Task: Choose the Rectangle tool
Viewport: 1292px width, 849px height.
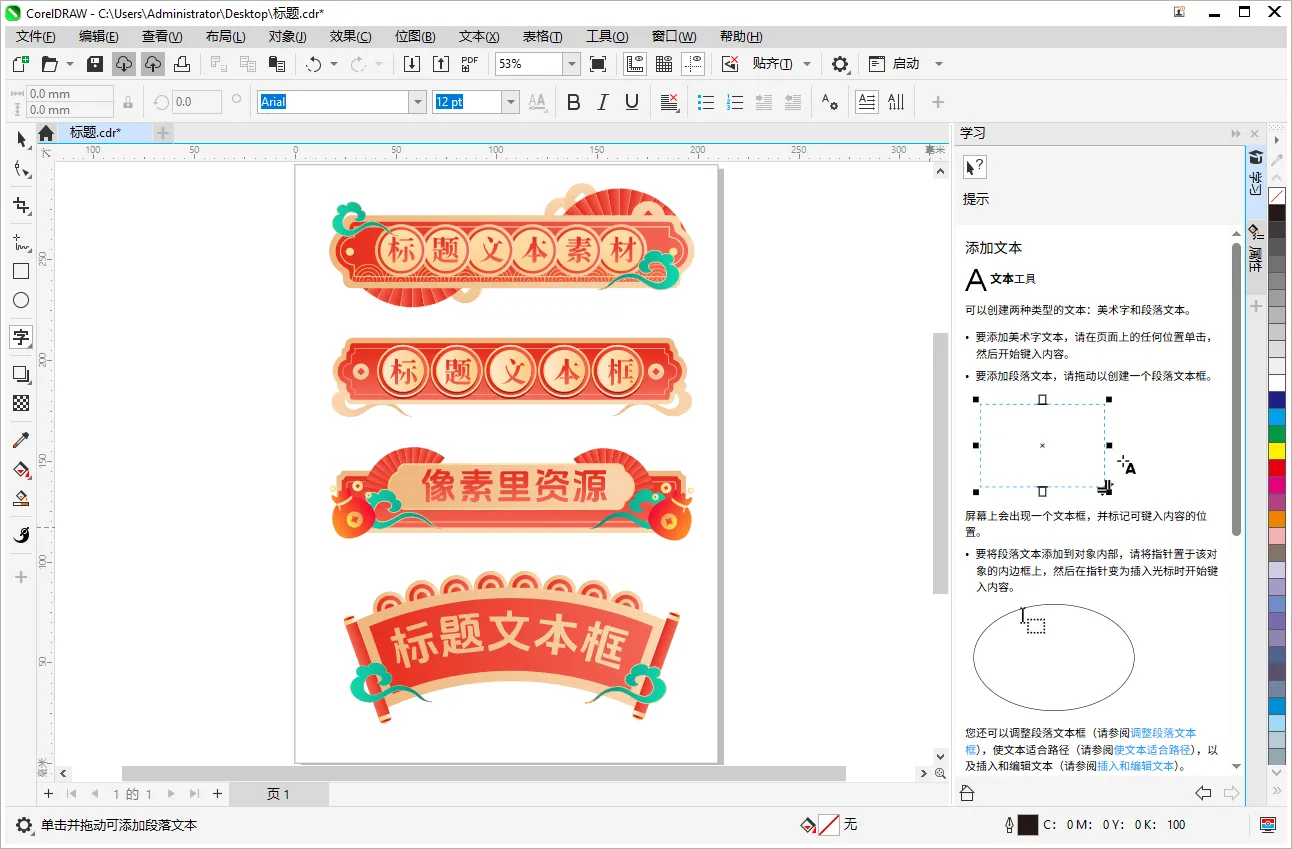Action: point(21,271)
